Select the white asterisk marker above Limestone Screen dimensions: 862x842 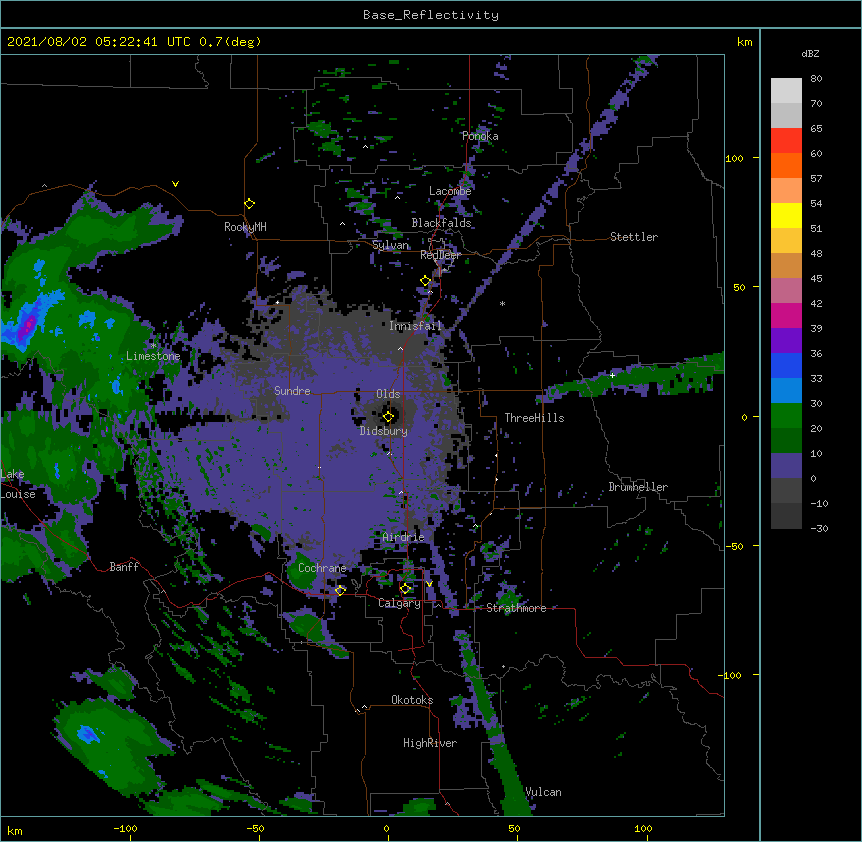(x=153, y=345)
